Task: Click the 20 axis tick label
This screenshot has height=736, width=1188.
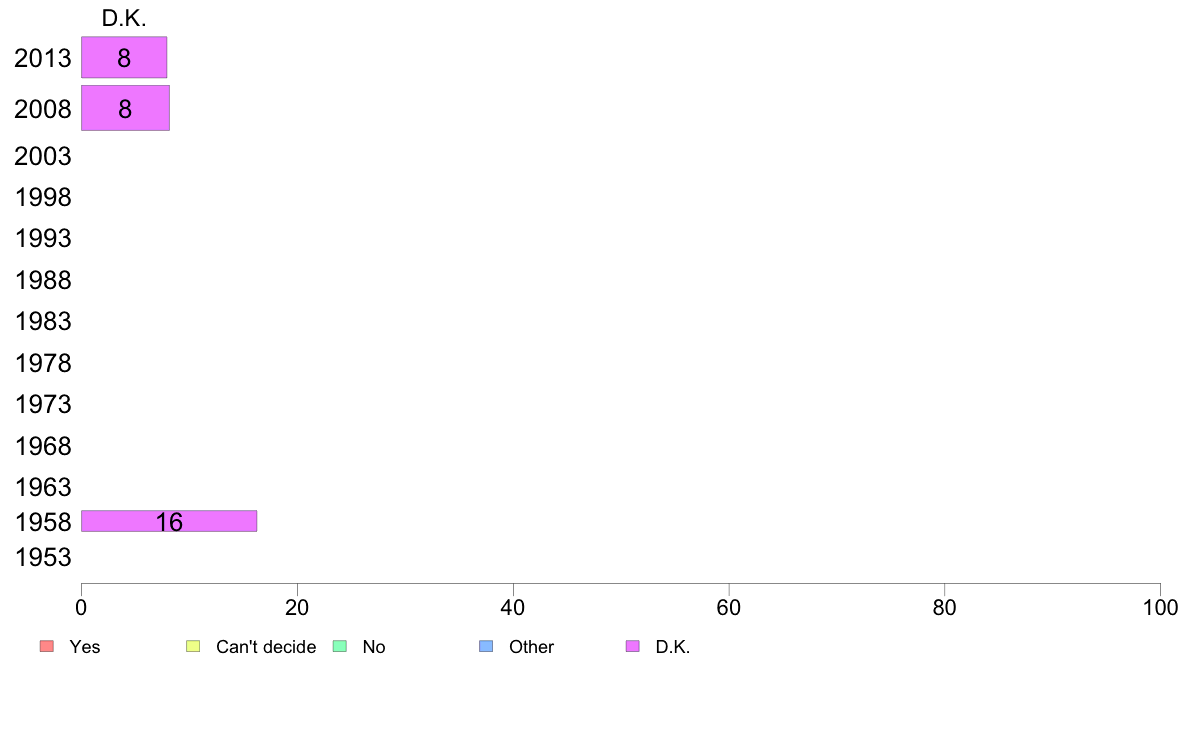Action: pyautogui.click(x=297, y=607)
